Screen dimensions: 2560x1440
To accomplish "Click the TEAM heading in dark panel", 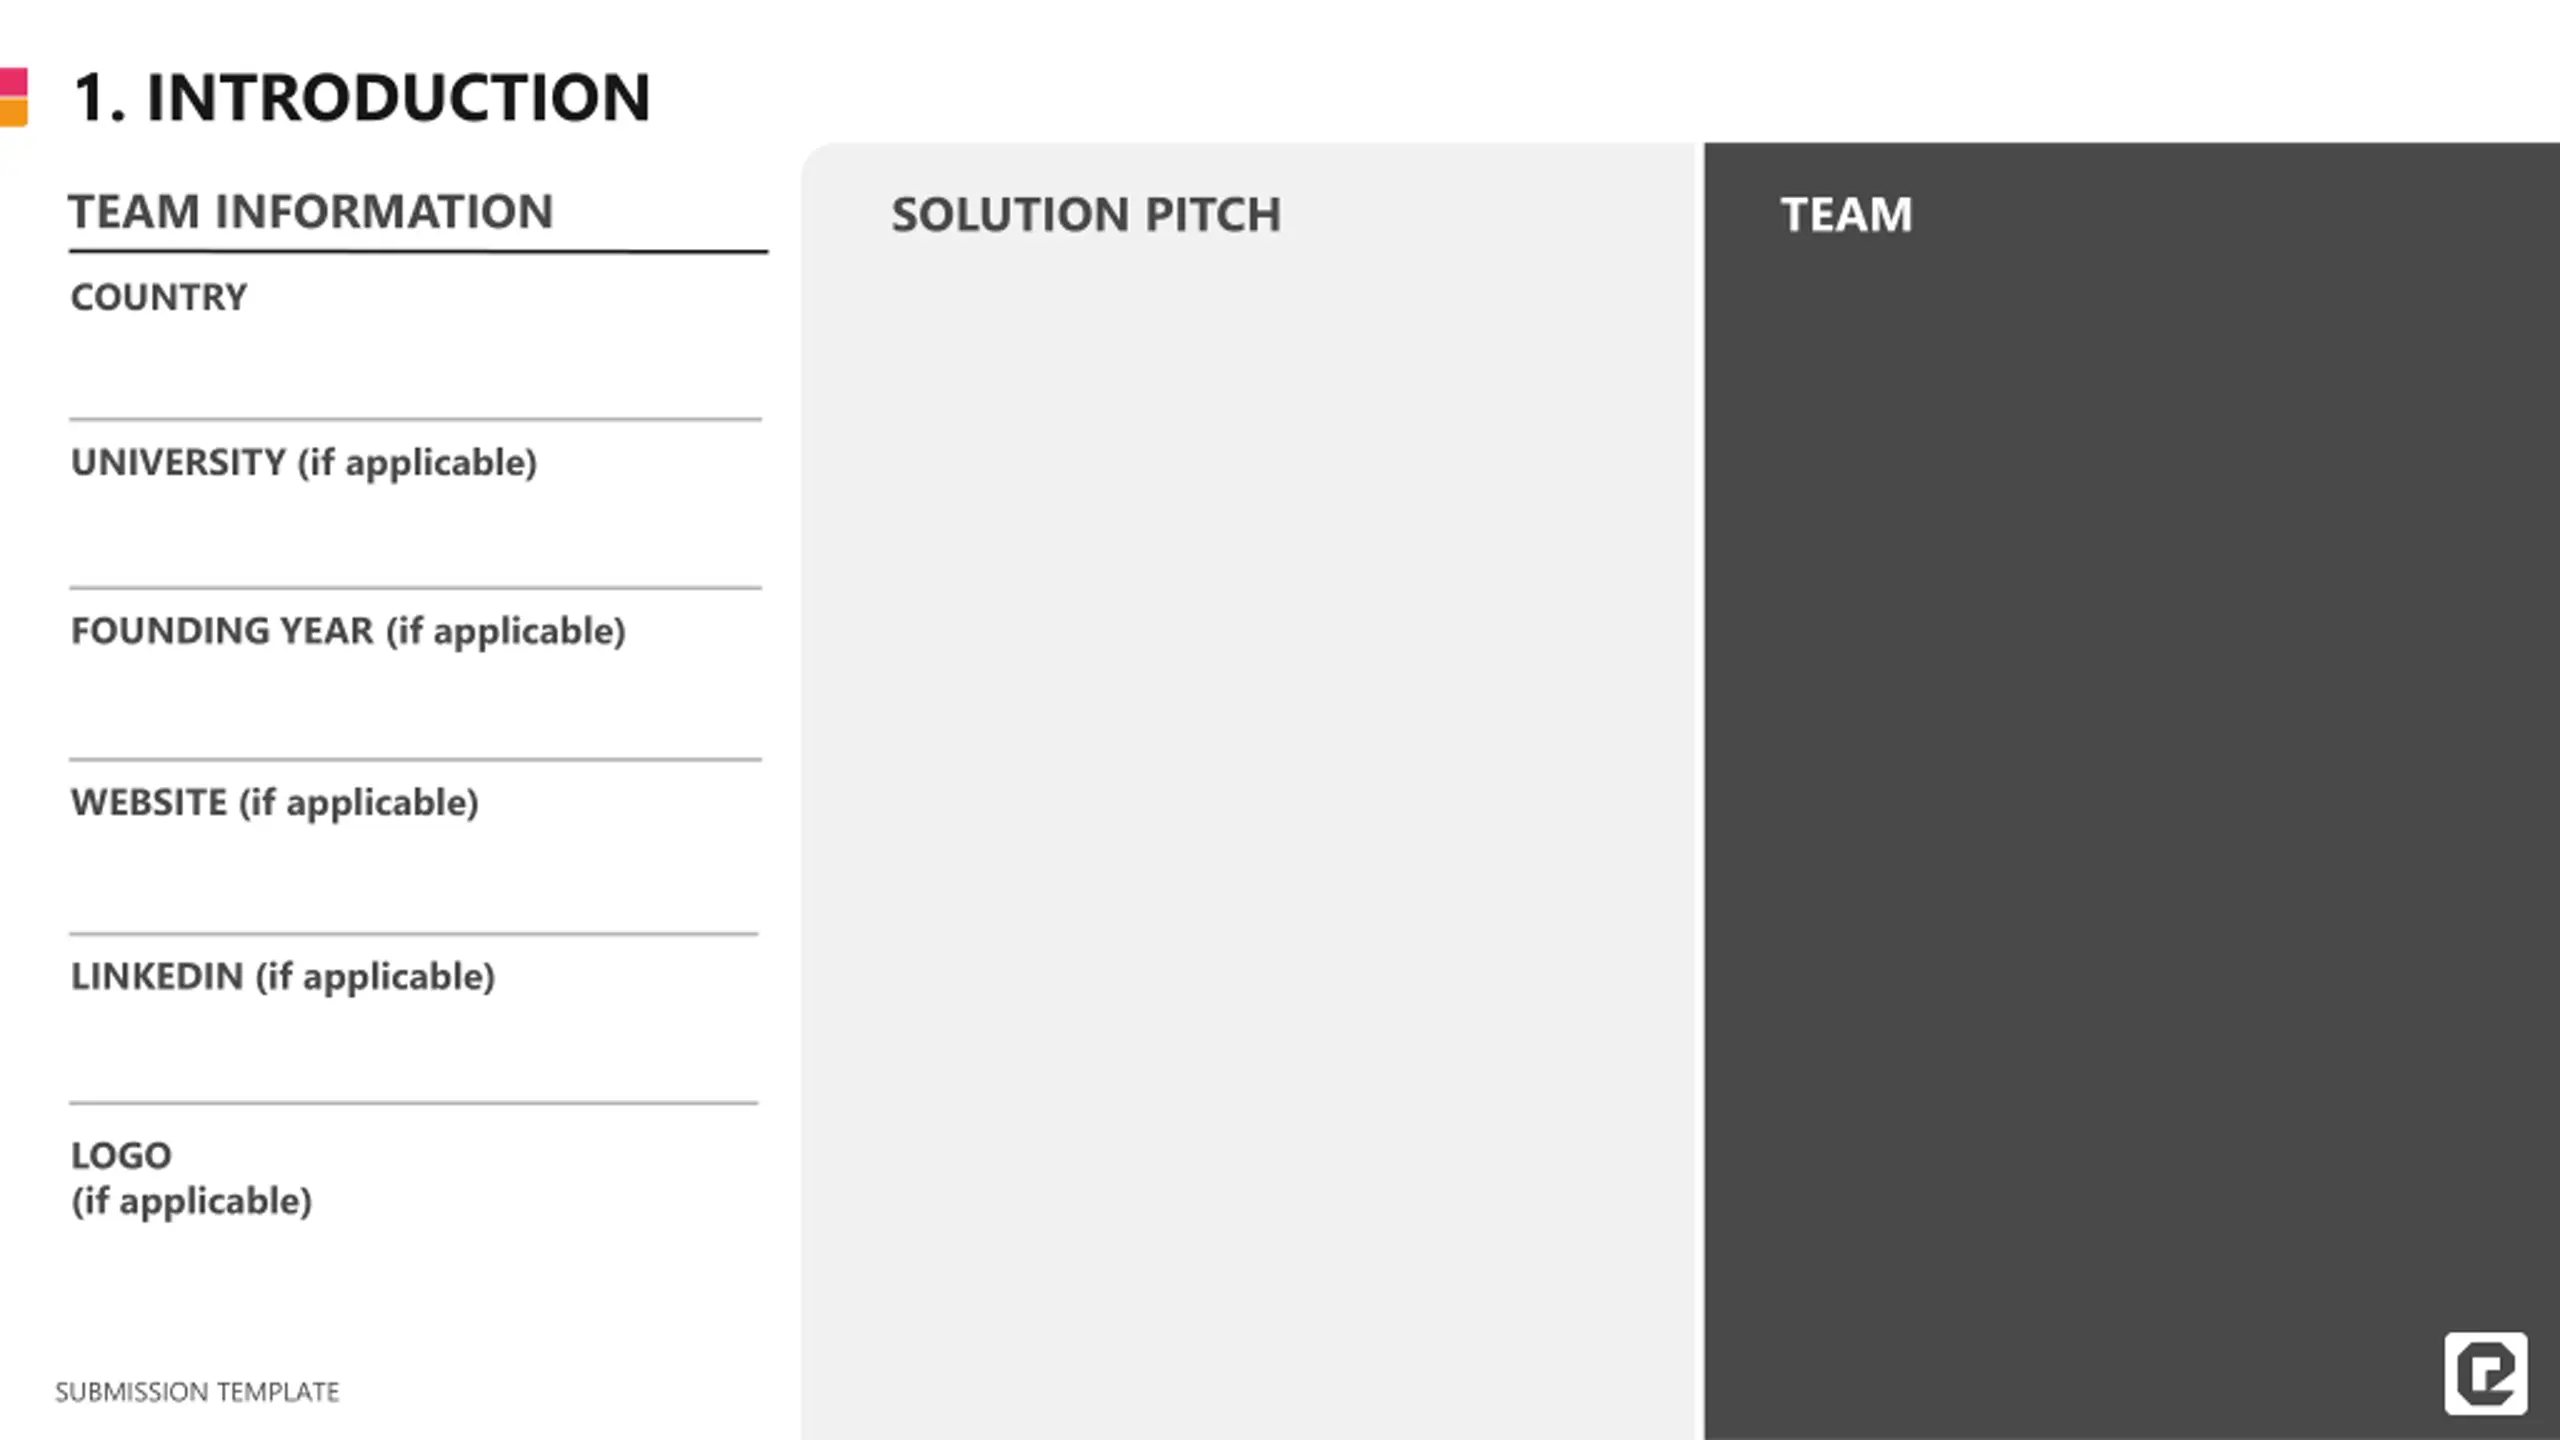I will (x=1846, y=214).
